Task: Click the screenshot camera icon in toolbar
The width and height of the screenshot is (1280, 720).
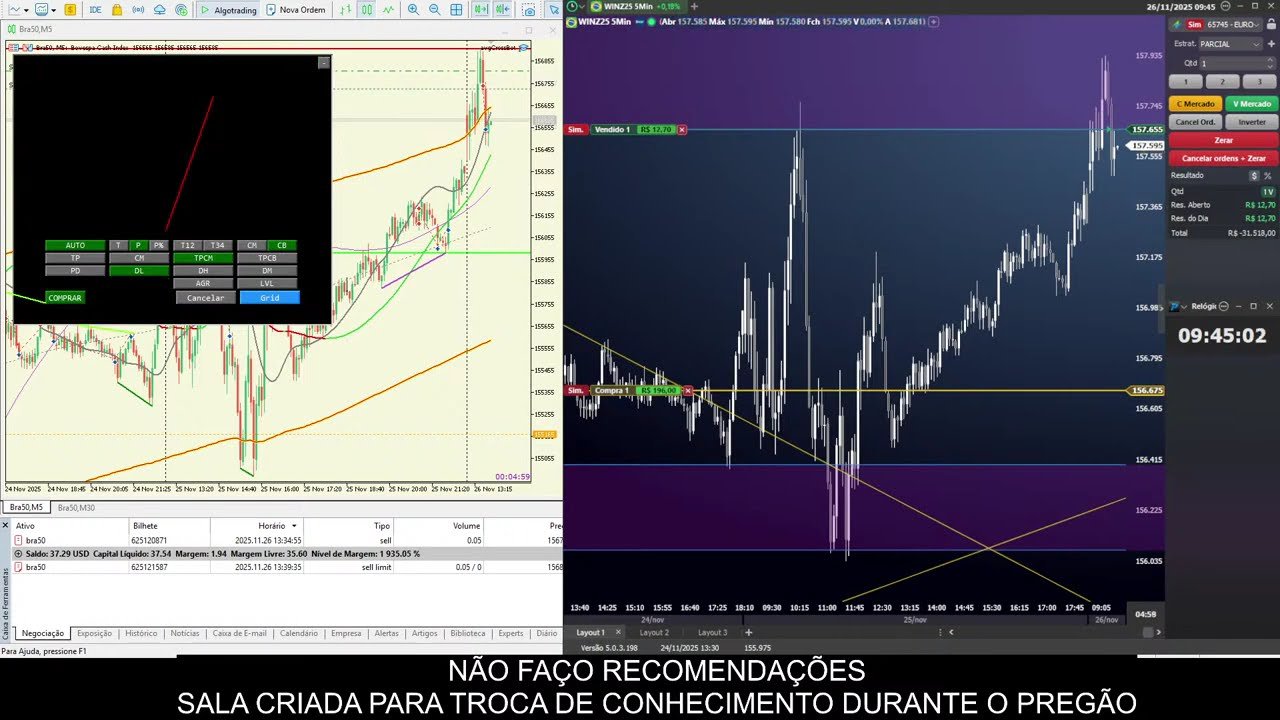Action: coord(529,9)
